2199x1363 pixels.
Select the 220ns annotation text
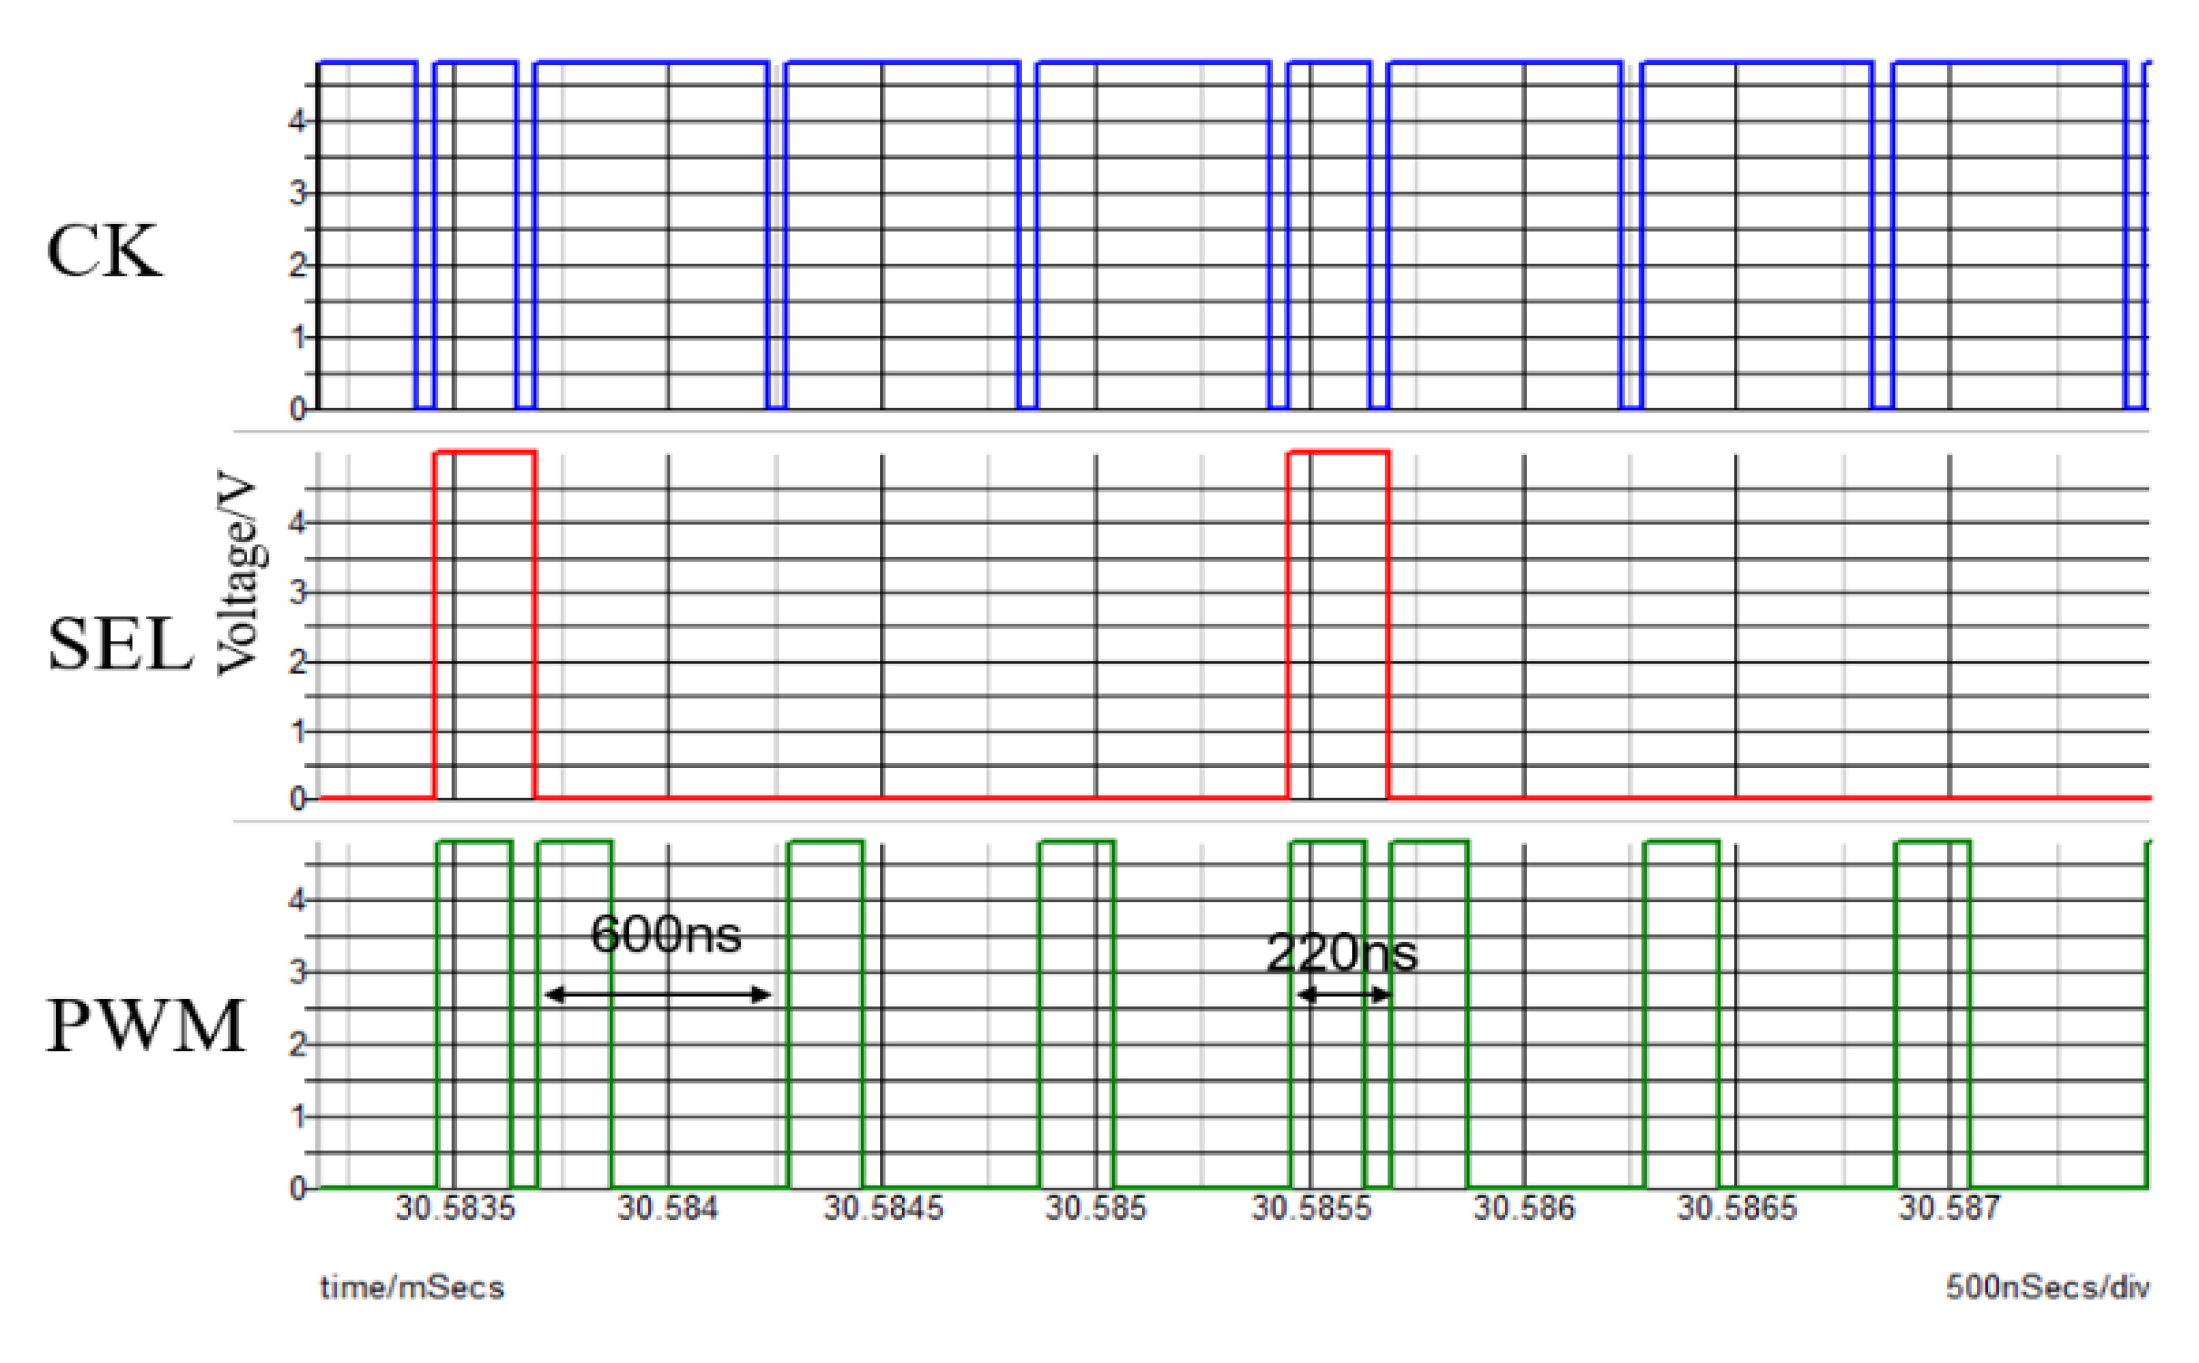(x=1341, y=953)
